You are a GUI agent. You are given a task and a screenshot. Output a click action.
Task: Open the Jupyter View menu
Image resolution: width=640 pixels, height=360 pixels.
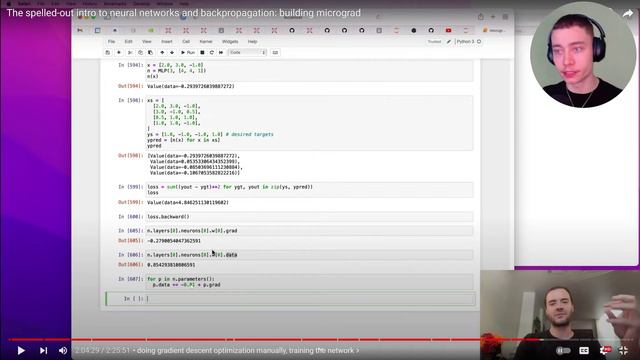(x=147, y=42)
